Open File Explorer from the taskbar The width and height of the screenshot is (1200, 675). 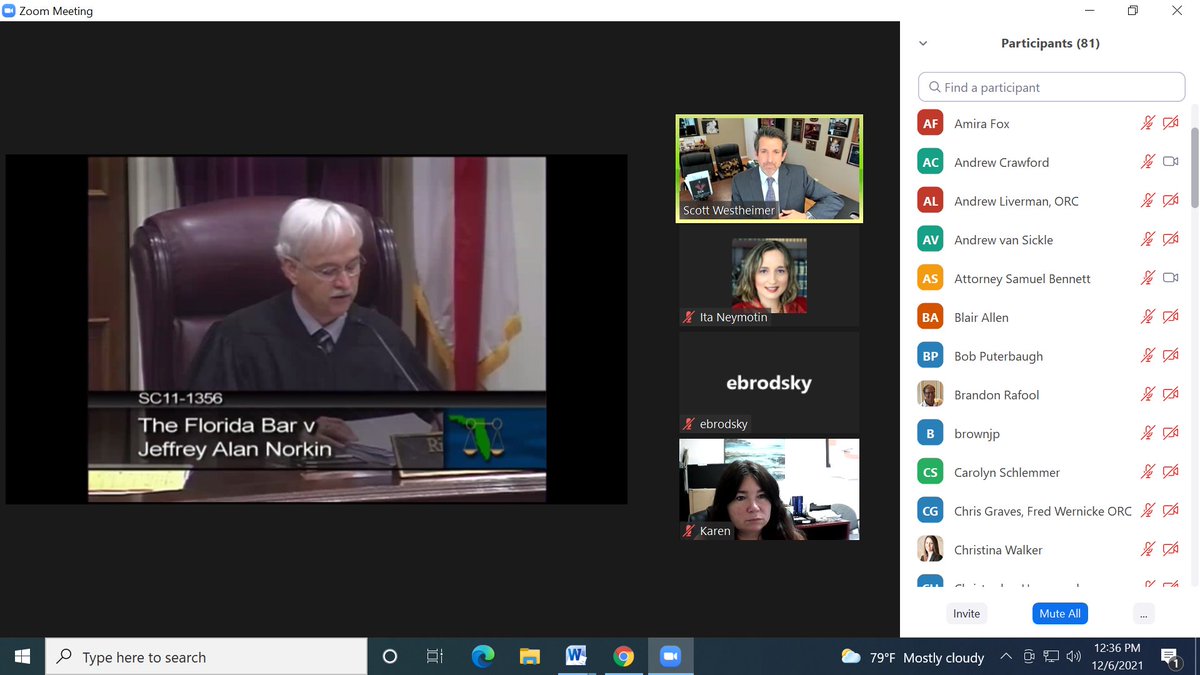point(530,657)
